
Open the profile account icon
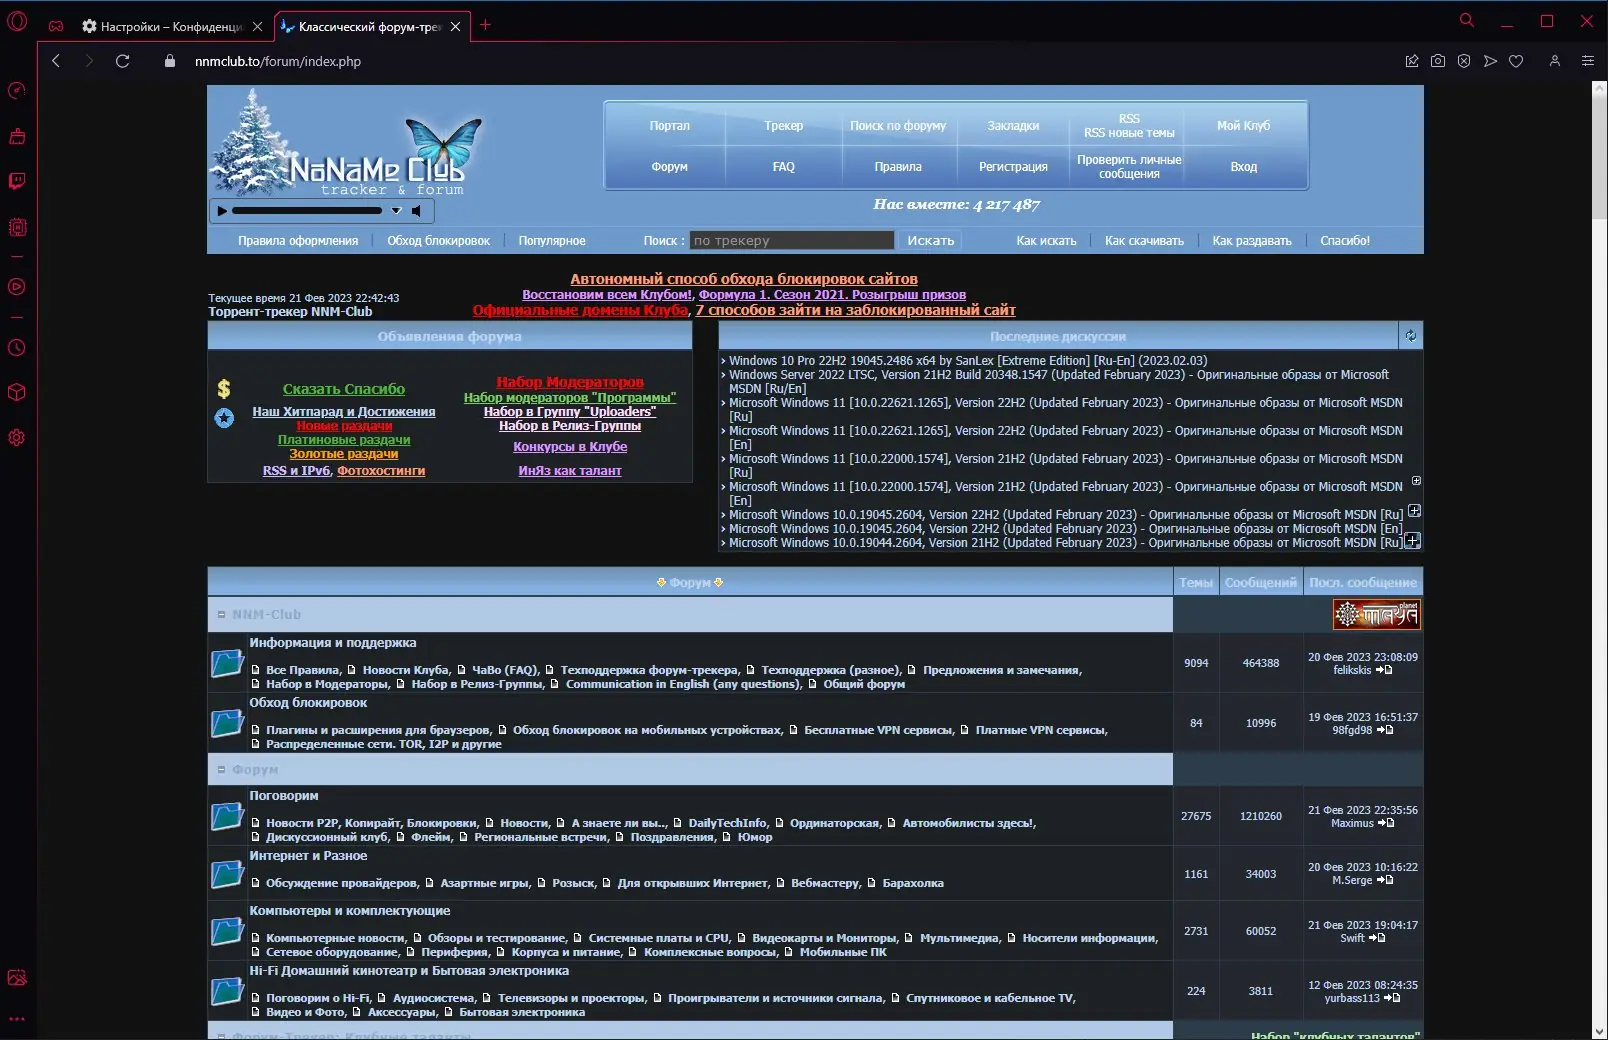1555,61
